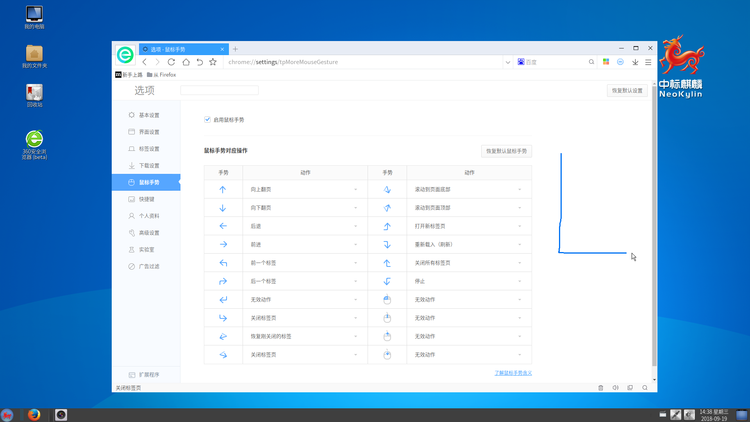Image resolution: width=750 pixels, height=422 pixels.
Task: Click the trash icon in the status bar
Action: (x=601, y=388)
